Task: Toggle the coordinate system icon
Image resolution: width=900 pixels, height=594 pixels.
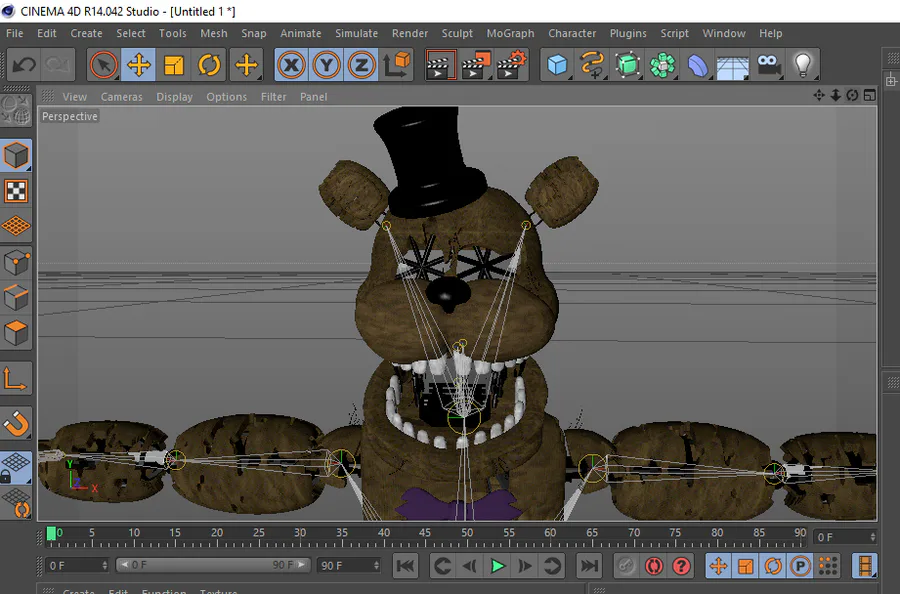Action: [x=397, y=64]
